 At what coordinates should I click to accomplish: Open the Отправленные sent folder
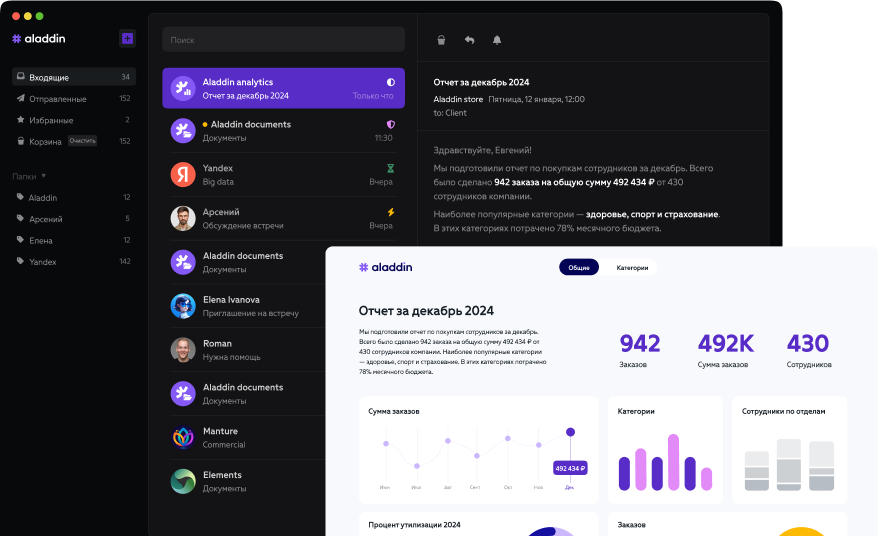(73, 99)
